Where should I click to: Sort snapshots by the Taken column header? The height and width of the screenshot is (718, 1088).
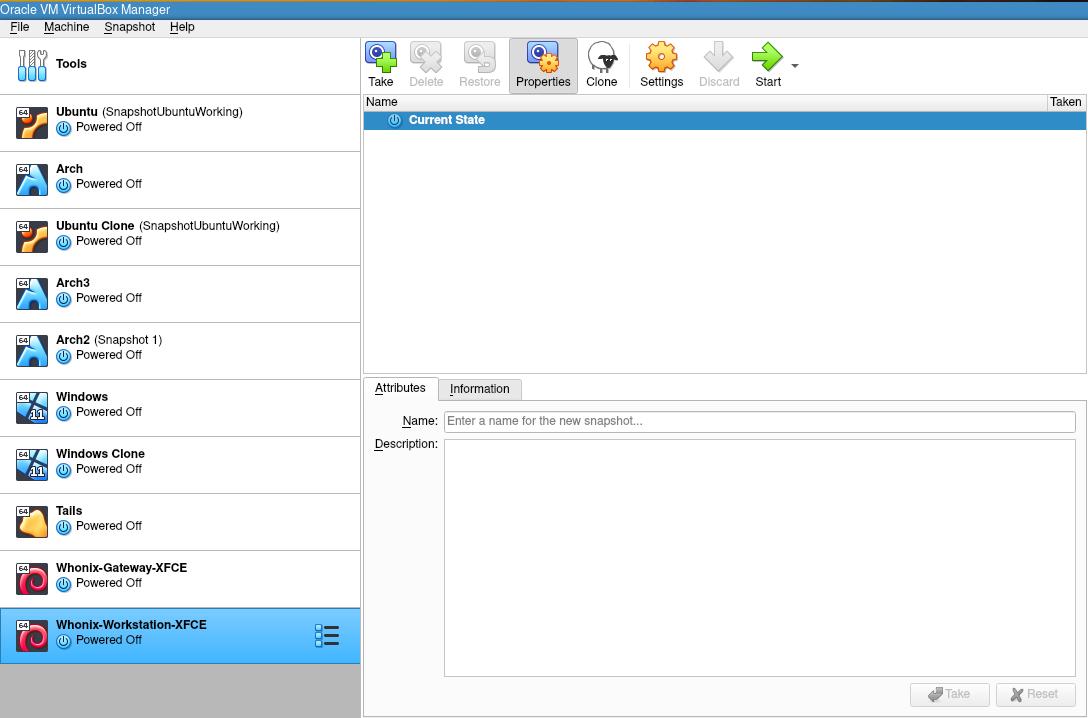tap(1065, 102)
